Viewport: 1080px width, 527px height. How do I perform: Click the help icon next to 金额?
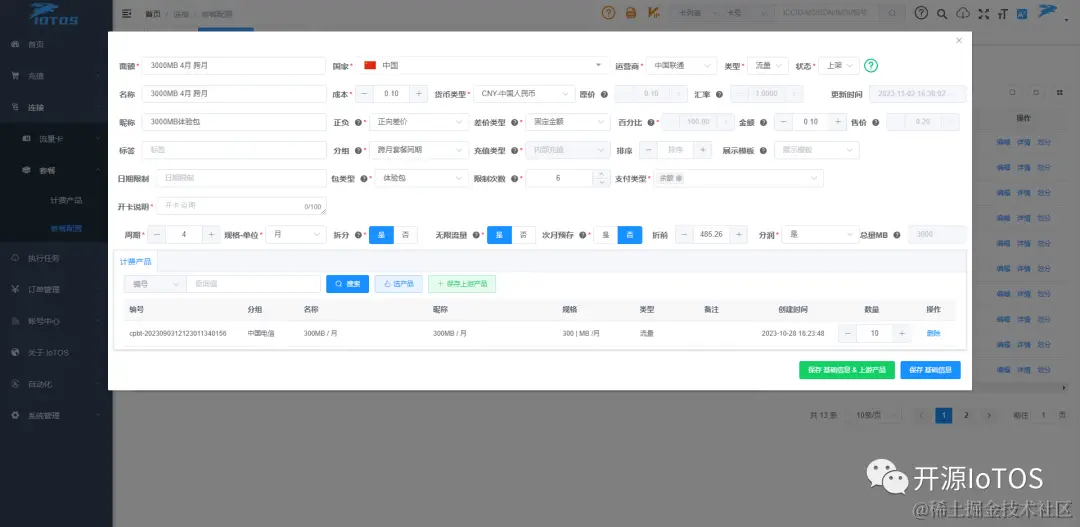click(764, 122)
